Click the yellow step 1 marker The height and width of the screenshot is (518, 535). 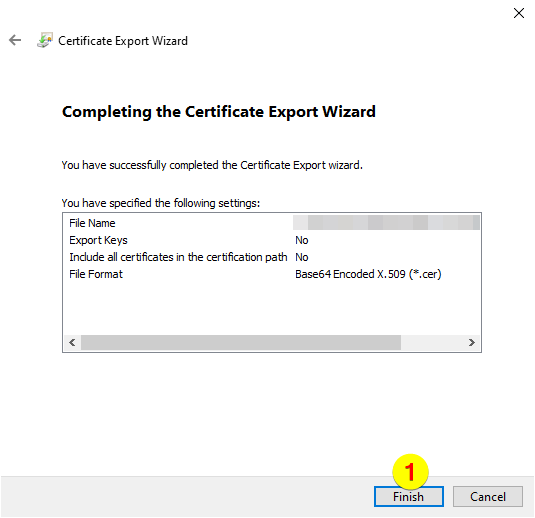coord(410,472)
